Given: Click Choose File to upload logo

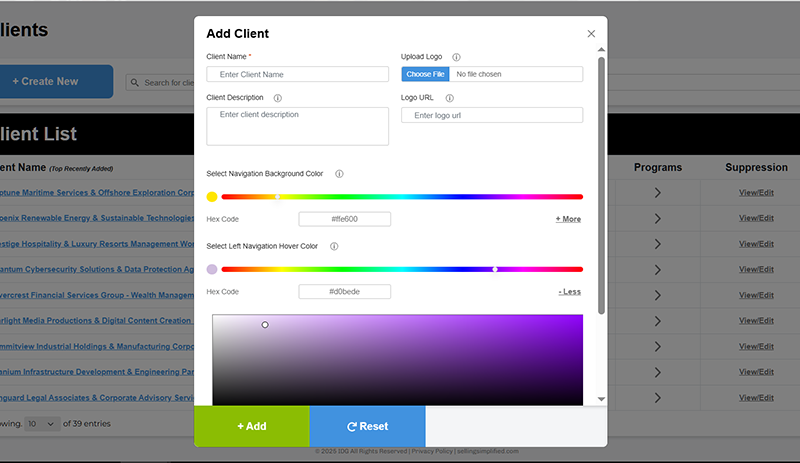Looking at the screenshot, I should pyautogui.click(x=425, y=74).
